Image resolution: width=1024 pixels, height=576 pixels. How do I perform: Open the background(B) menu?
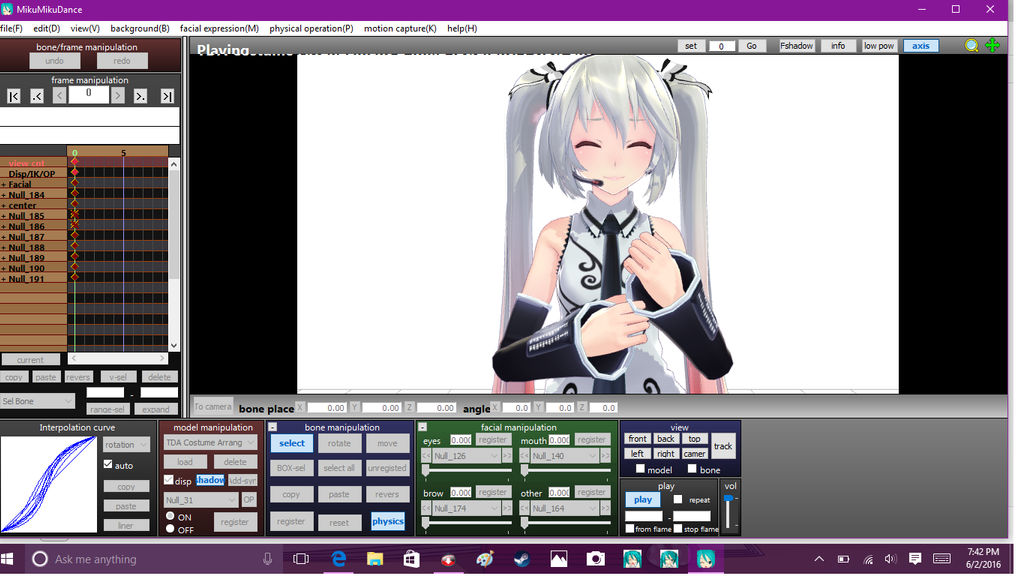(x=140, y=28)
